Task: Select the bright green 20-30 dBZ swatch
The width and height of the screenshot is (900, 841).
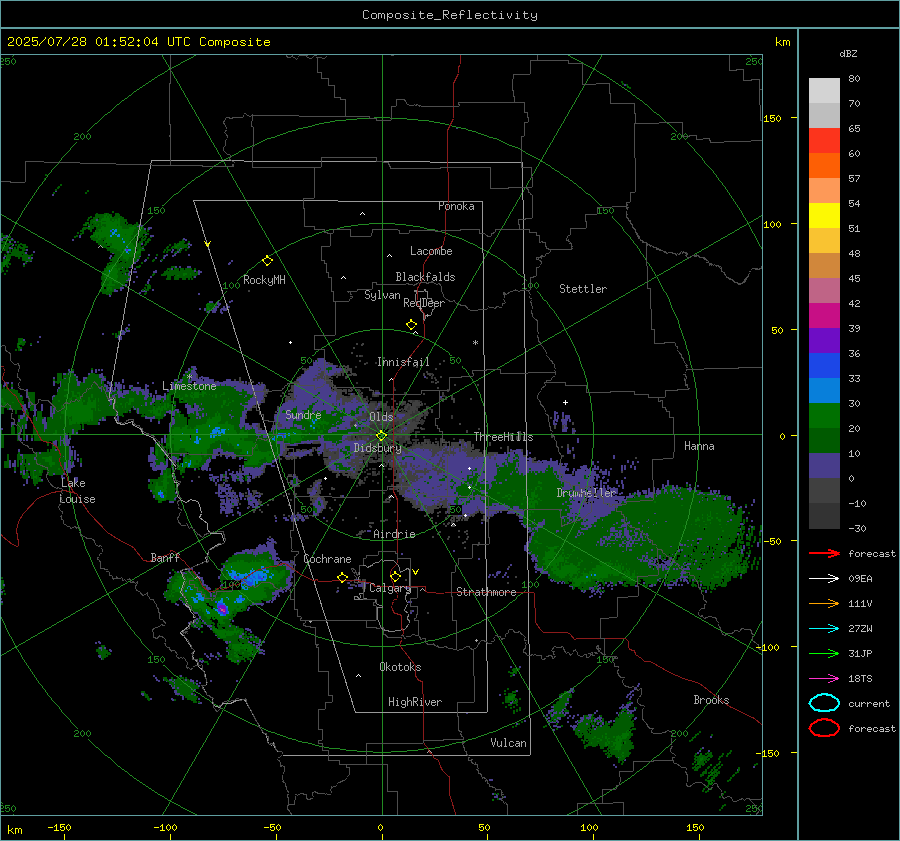Action: (824, 416)
